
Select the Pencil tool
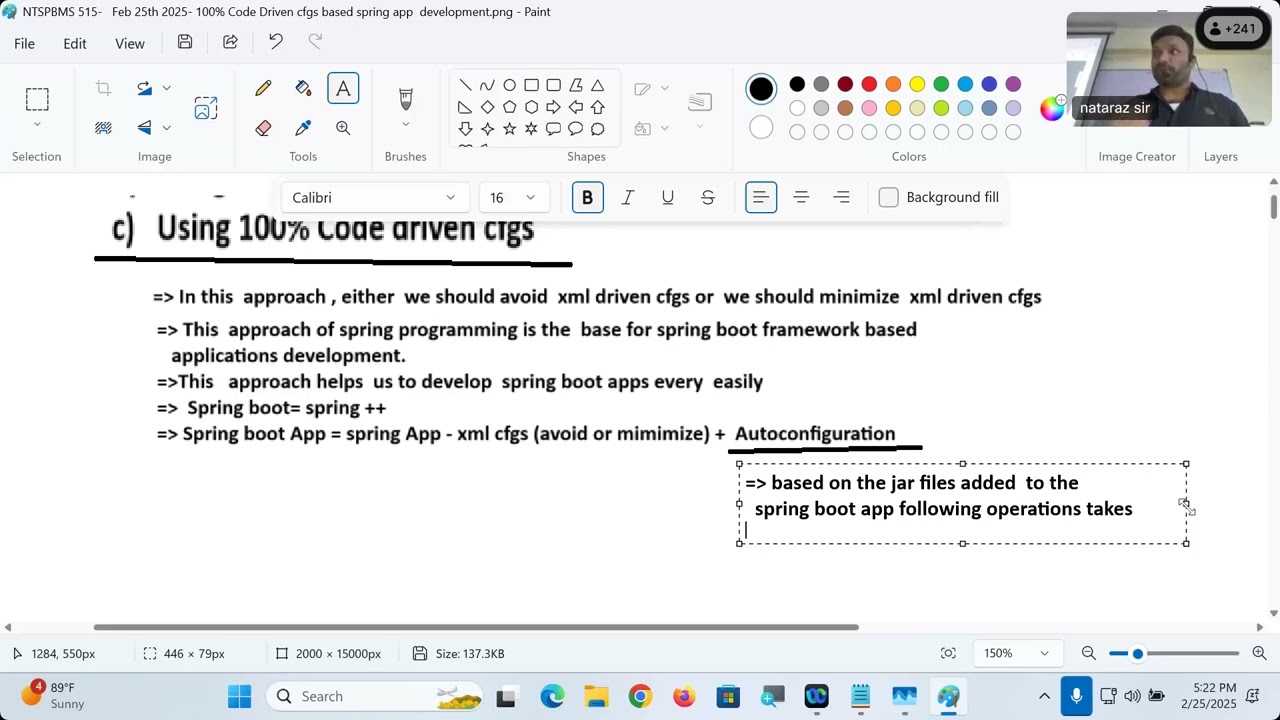click(263, 89)
